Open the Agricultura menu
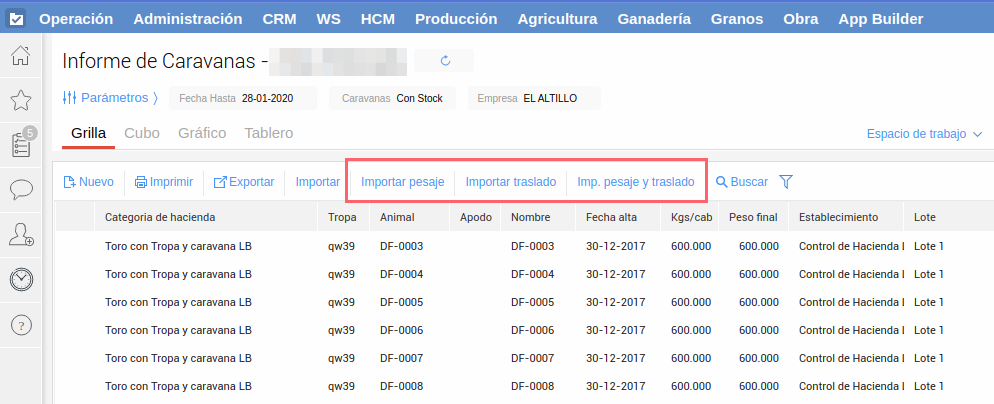Viewport: 994px width, 404px height. click(x=557, y=19)
